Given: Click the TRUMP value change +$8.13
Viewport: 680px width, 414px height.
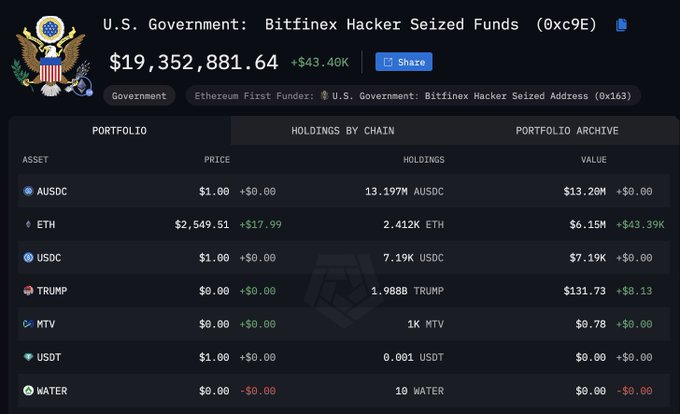Looking at the screenshot, I should coord(634,291).
